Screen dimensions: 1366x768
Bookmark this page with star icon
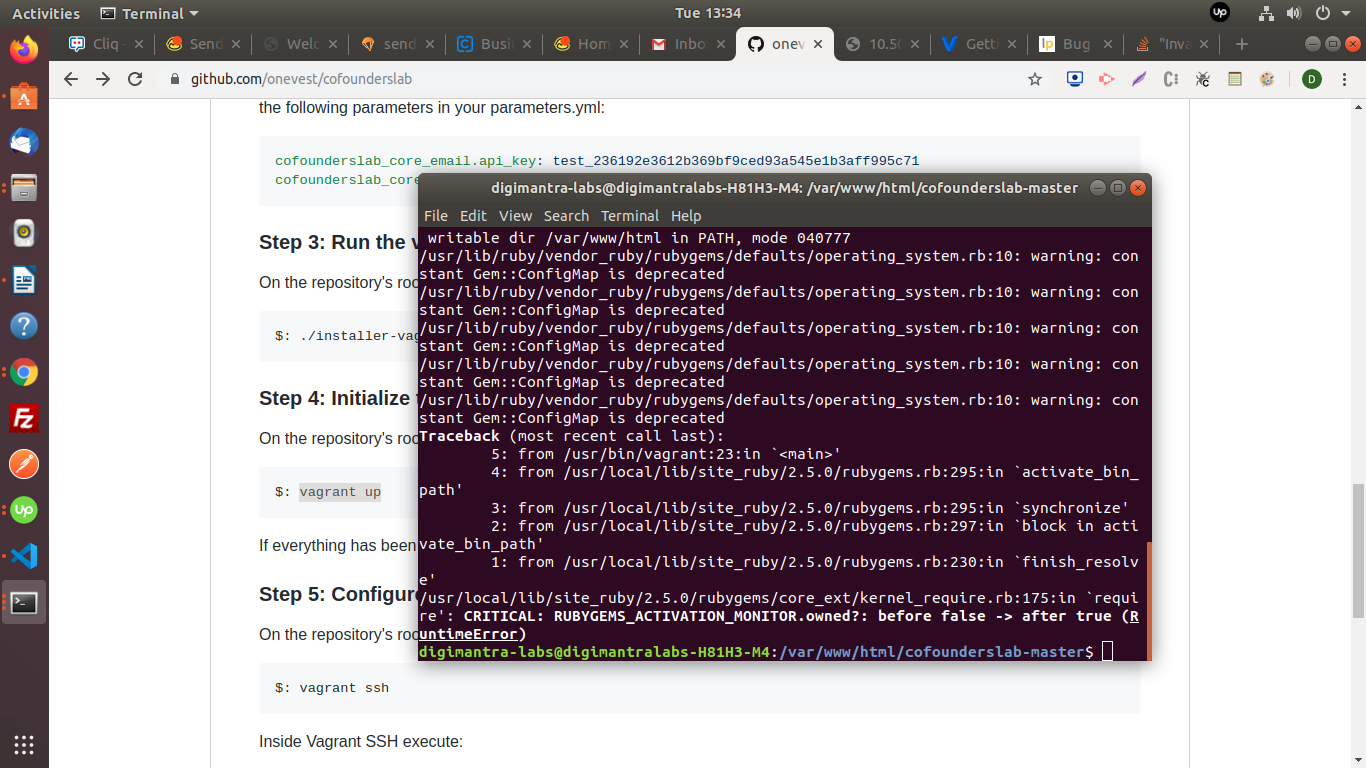tap(1035, 79)
